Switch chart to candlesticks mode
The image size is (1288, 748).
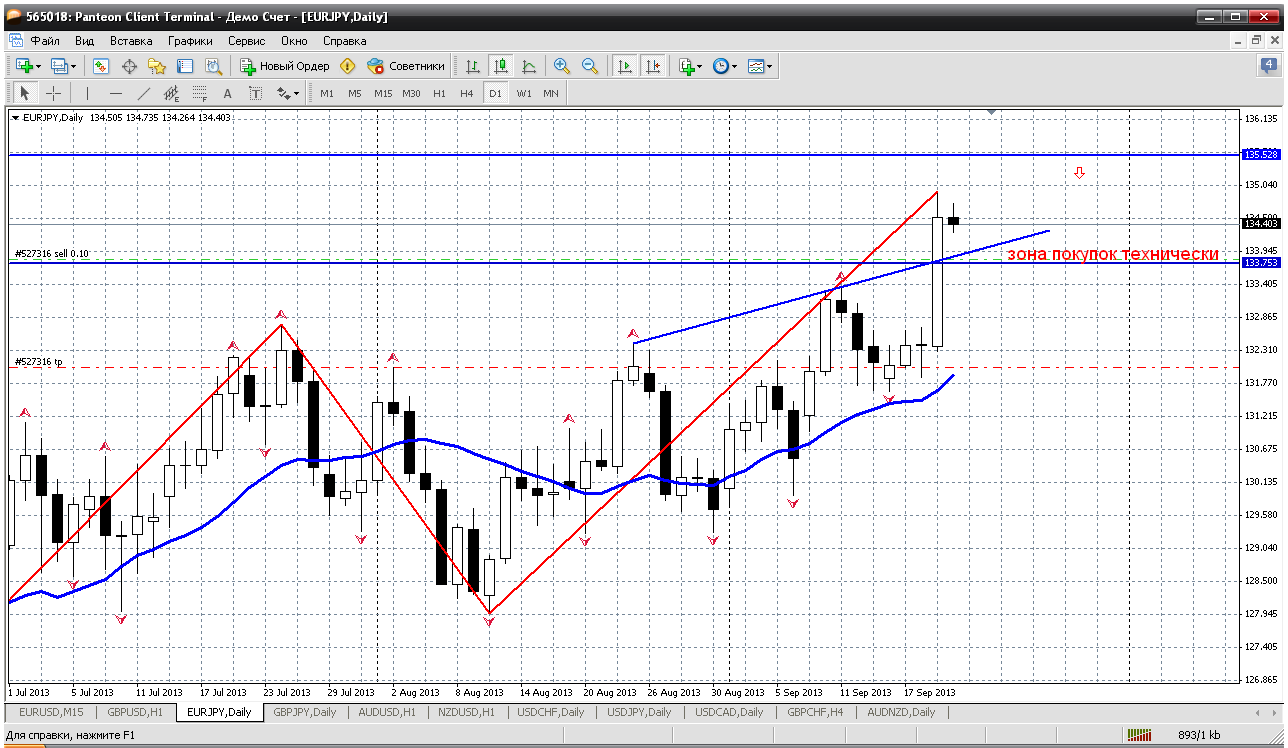click(501, 66)
